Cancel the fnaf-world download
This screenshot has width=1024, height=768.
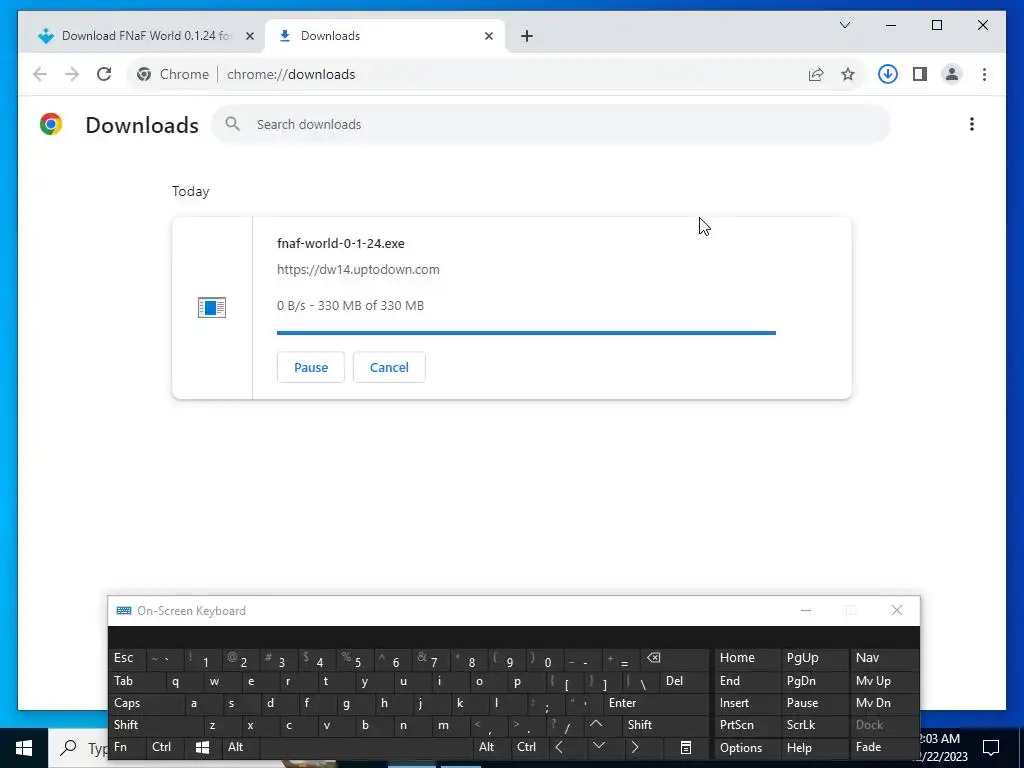point(389,367)
